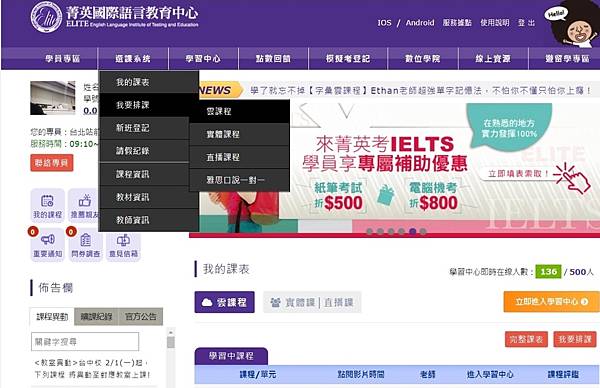This screenshot has height=388, width=600.
Task: Click the last carousel indicator dot
Action: pyautogui.click(x=423, y=231)
